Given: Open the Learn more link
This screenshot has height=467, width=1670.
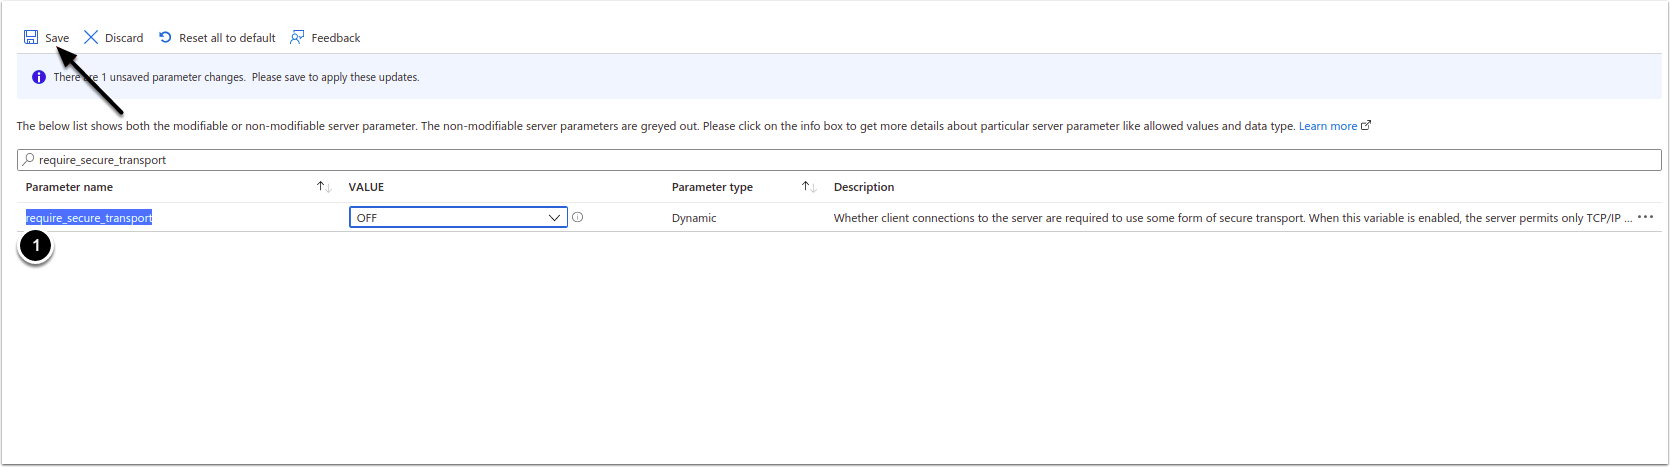Looking at the screenshot, I should coord(1327,126).
